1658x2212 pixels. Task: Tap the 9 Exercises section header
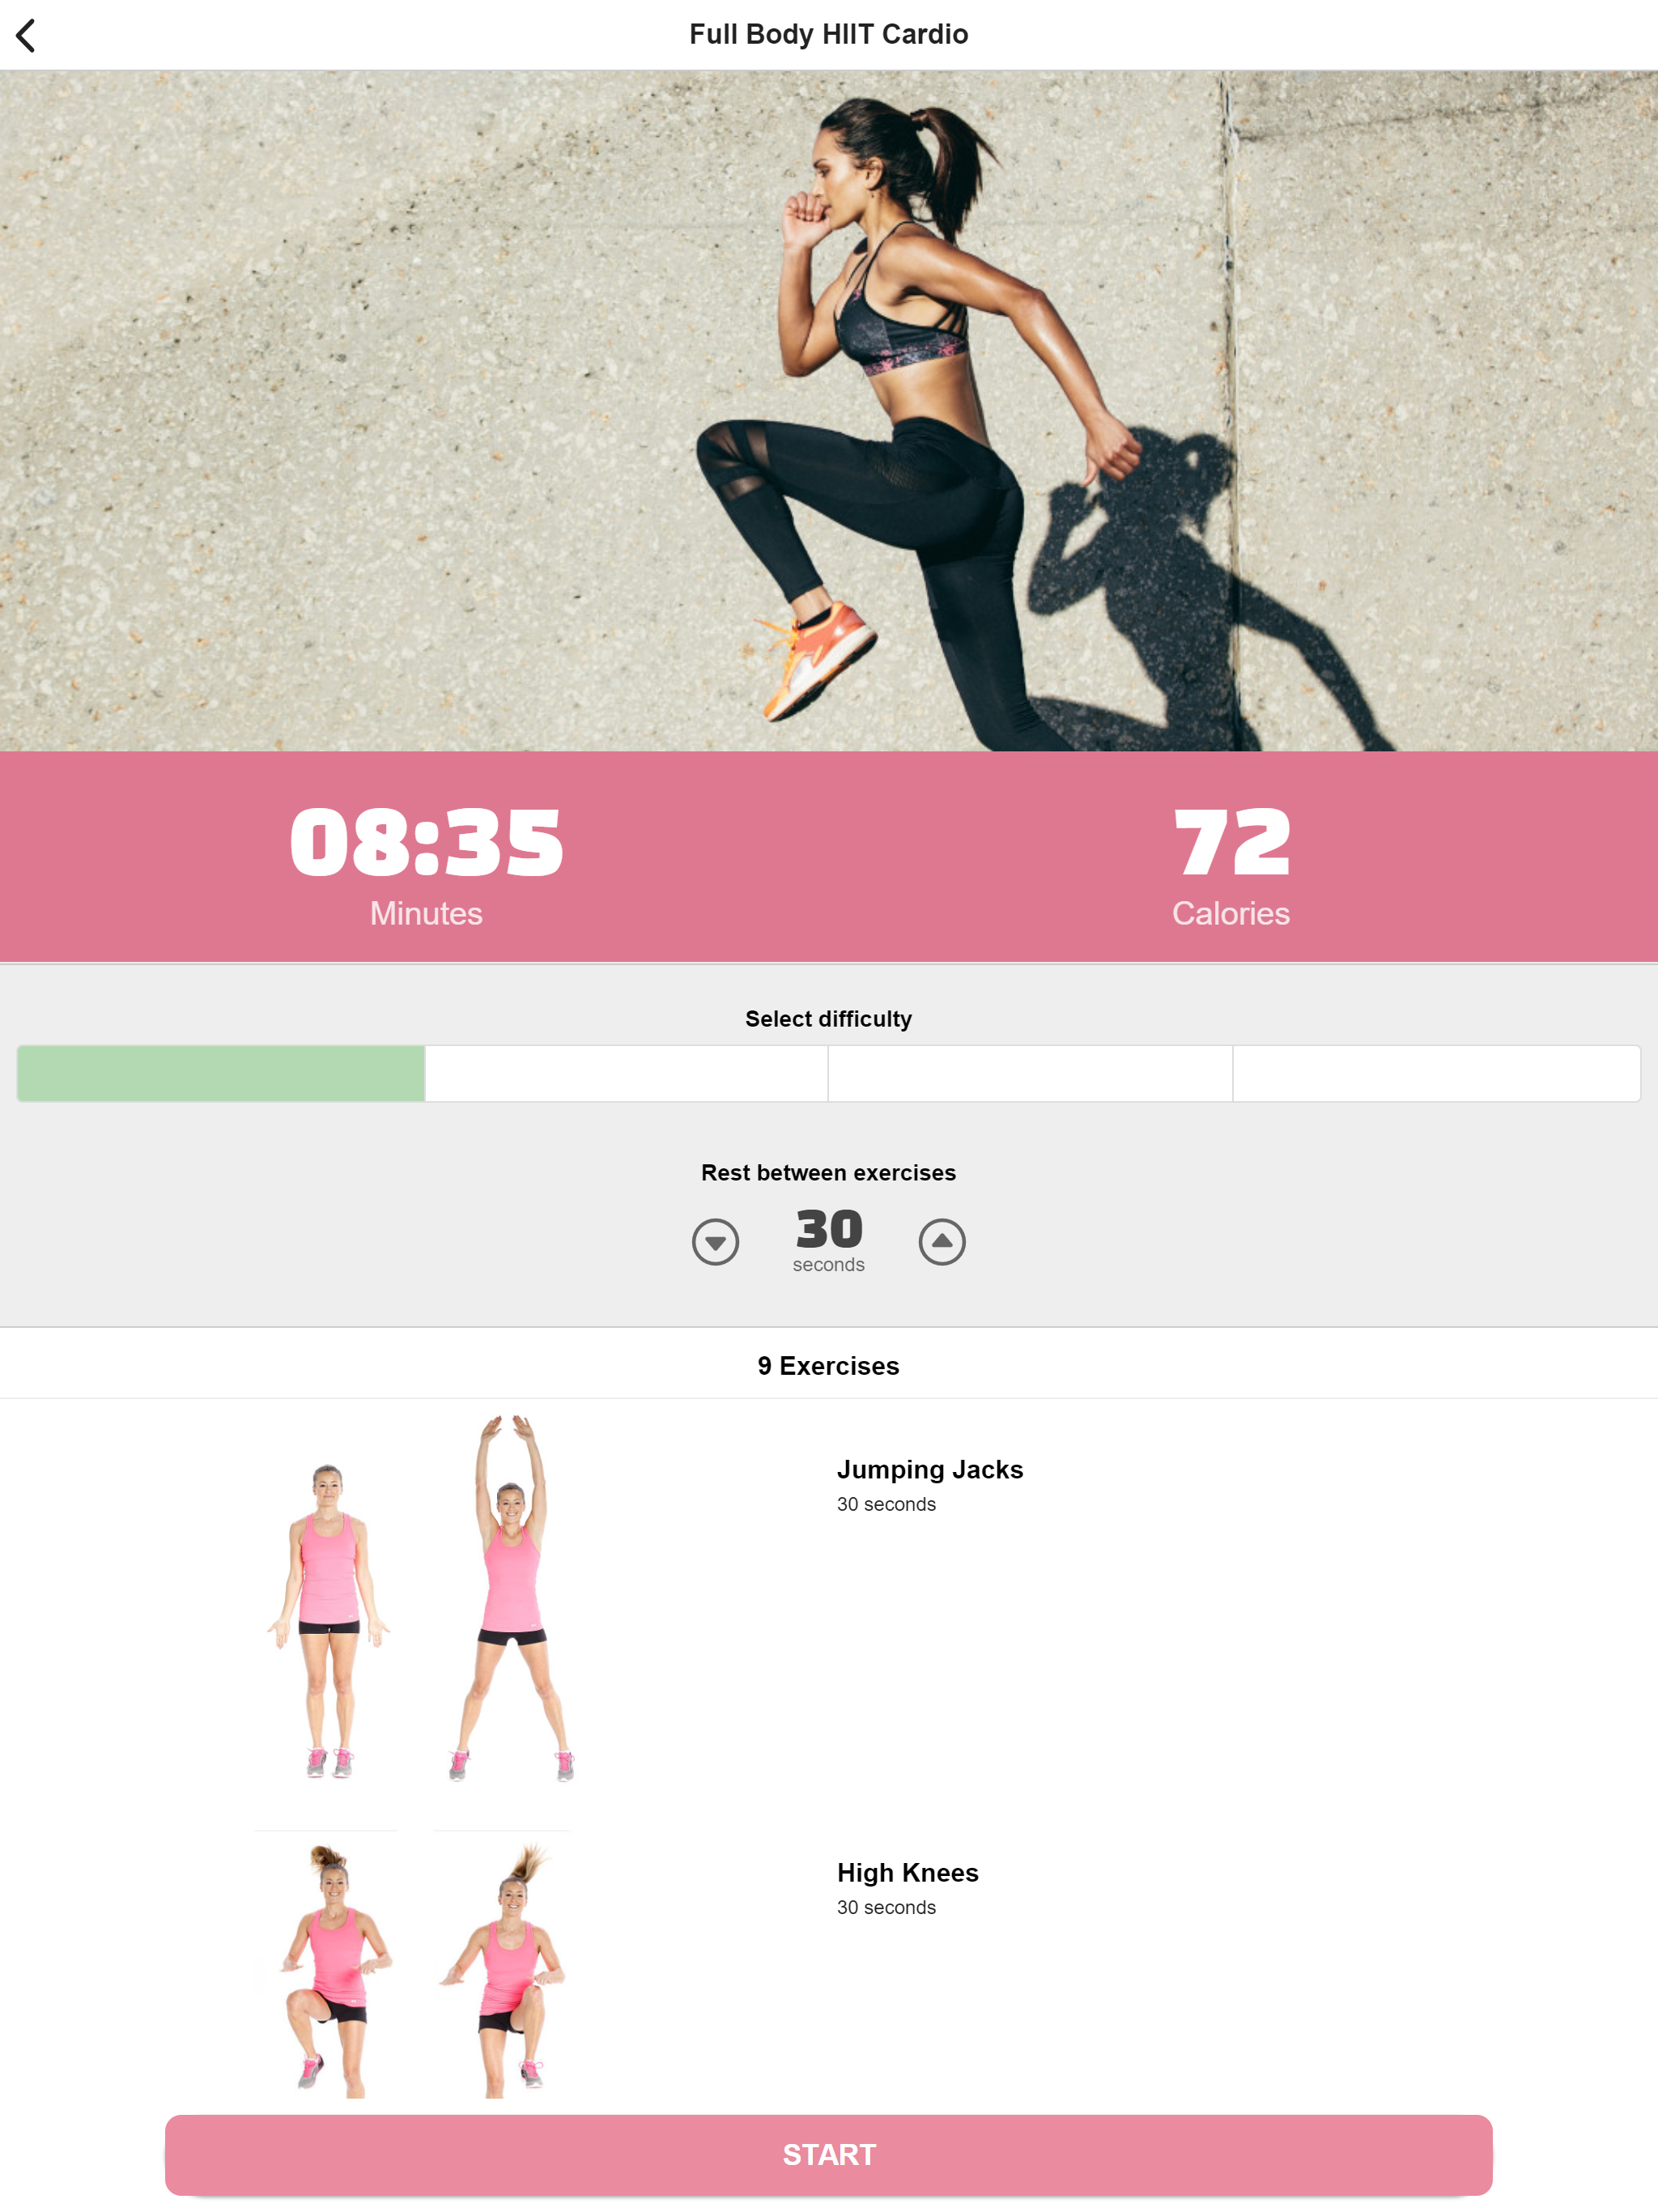tap(828, 1365)
